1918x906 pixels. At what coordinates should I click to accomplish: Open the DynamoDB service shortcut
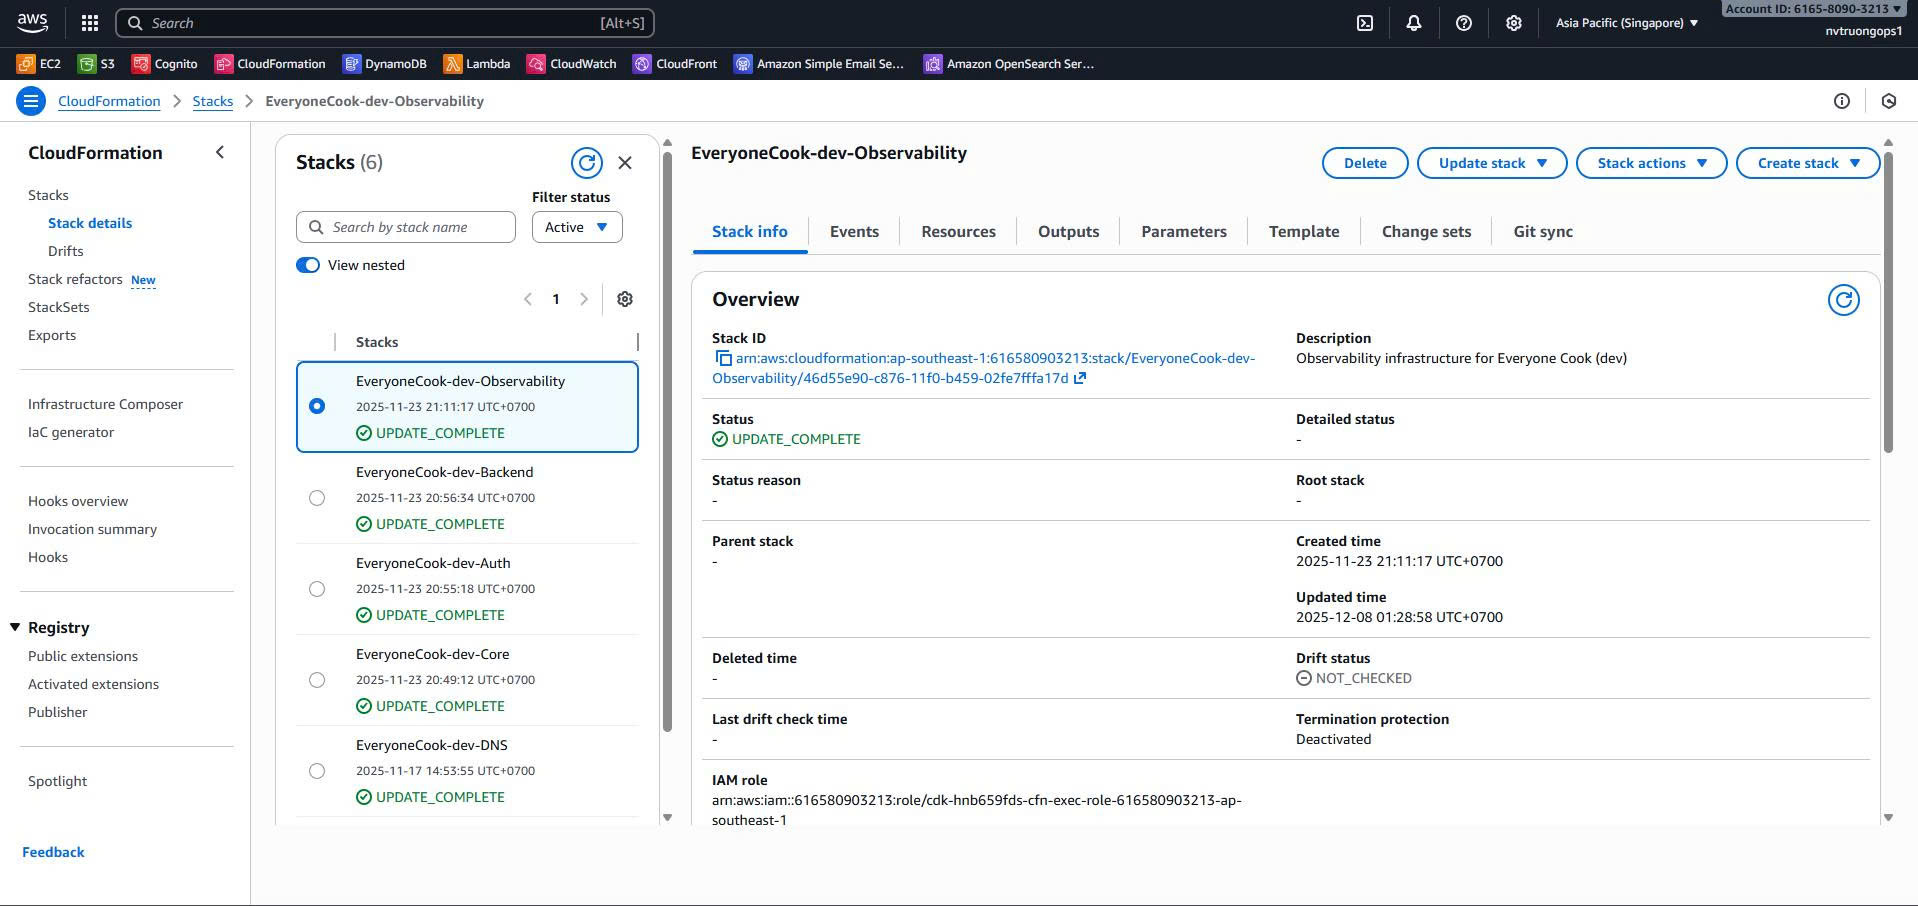pyautogui.click(x=385, y=64)
